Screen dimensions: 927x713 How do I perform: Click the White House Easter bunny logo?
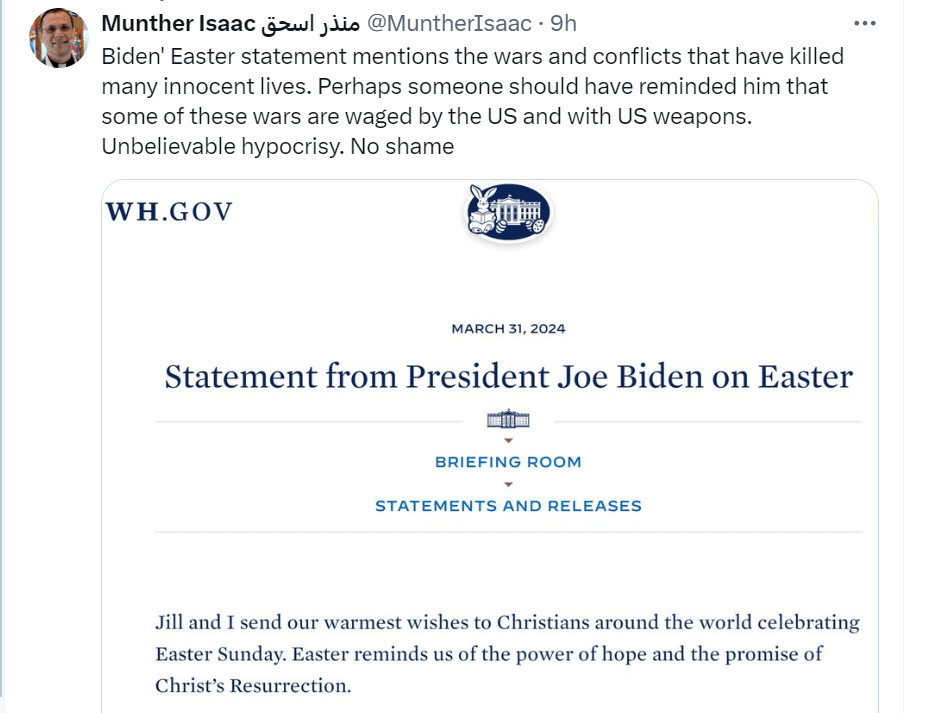pos(508,212)
